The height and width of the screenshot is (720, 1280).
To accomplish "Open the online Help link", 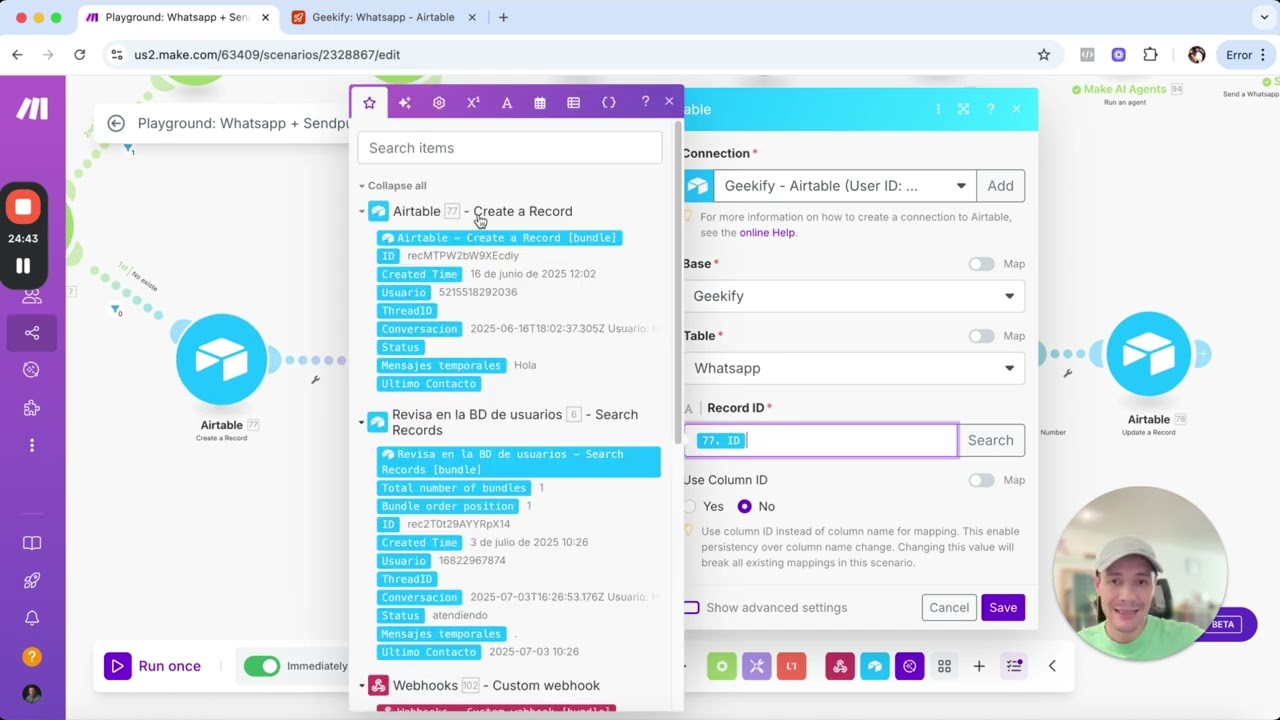I will pyautogui.click(x=767, y=233).
